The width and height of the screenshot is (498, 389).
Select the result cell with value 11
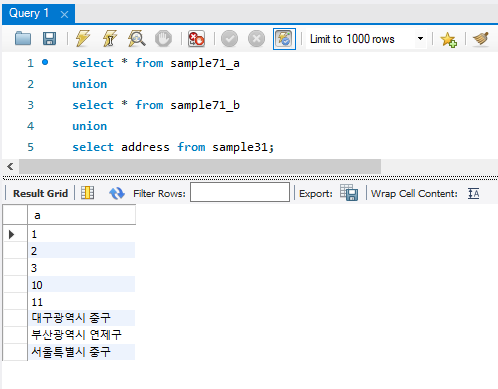(82, 302)
